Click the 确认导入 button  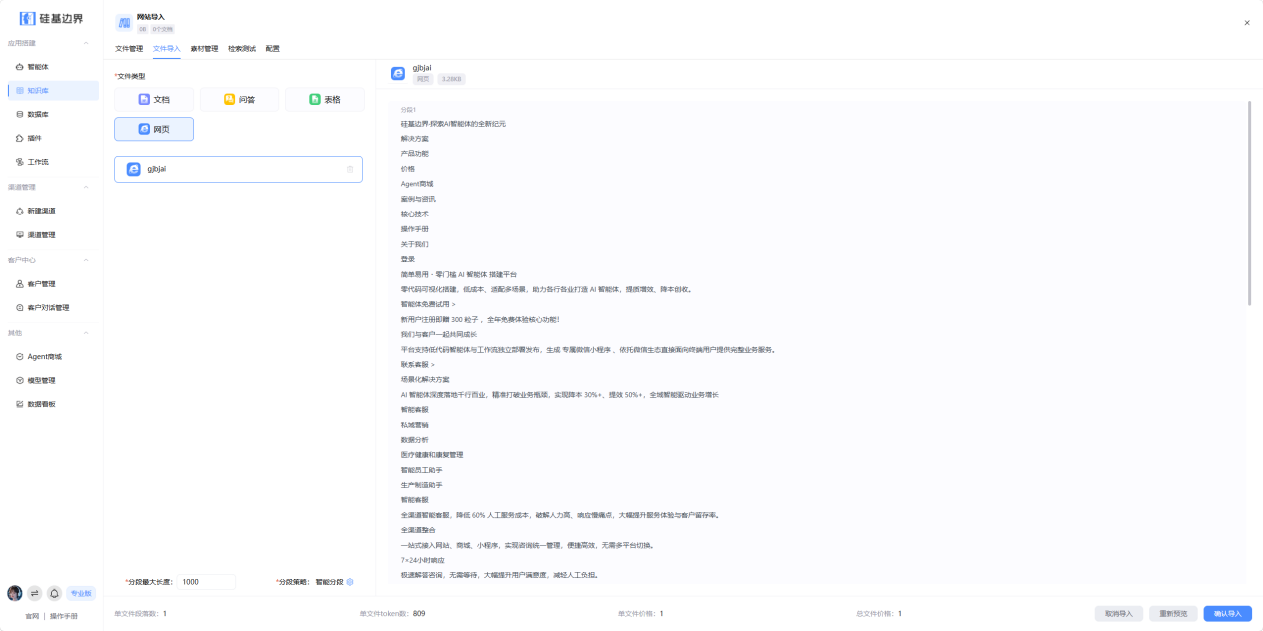coord(1227,614)
